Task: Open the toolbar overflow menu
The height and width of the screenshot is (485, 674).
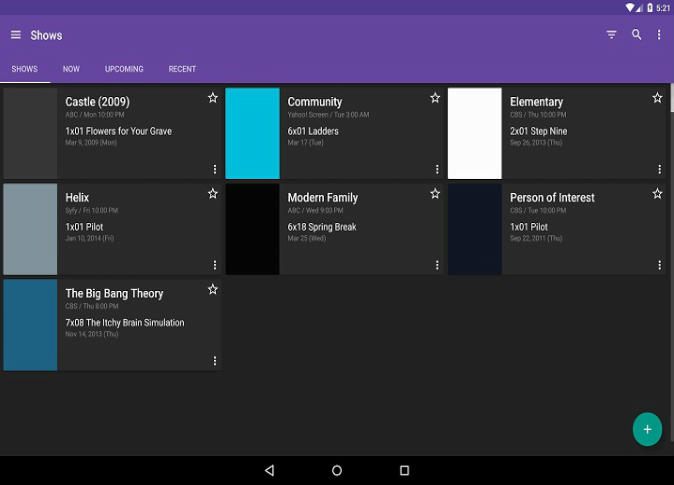Action: [x=659, y=35]
